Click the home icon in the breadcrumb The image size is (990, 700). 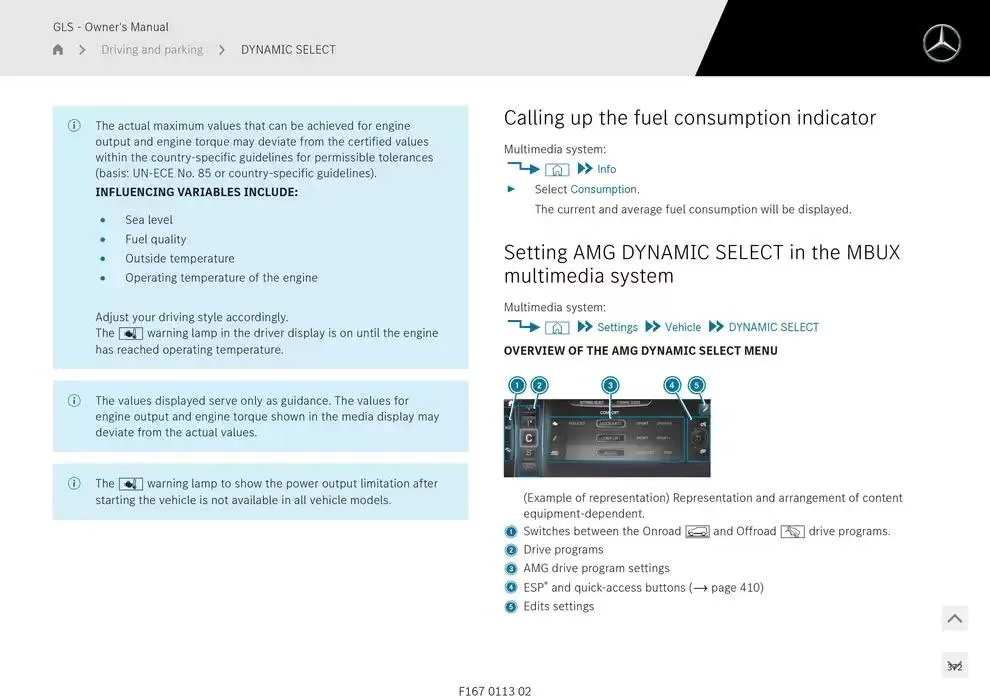coord(58,50)
